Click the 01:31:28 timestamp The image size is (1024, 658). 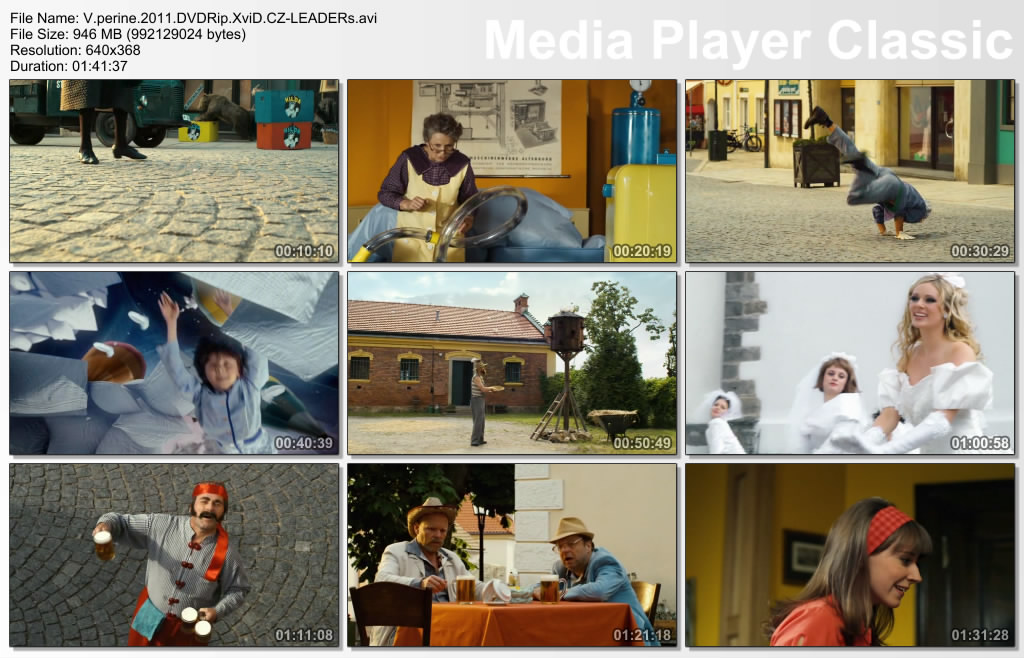coord(979,635)
